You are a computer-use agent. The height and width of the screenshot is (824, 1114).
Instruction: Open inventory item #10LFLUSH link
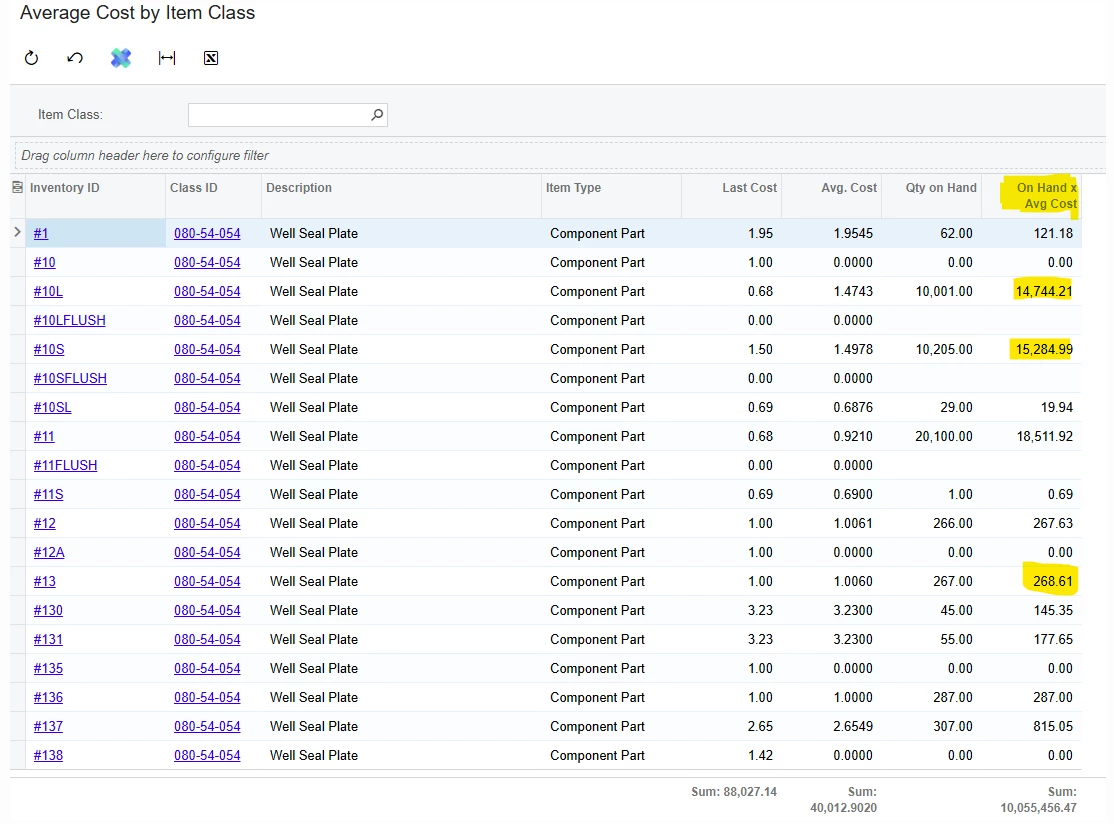(70, 320)
